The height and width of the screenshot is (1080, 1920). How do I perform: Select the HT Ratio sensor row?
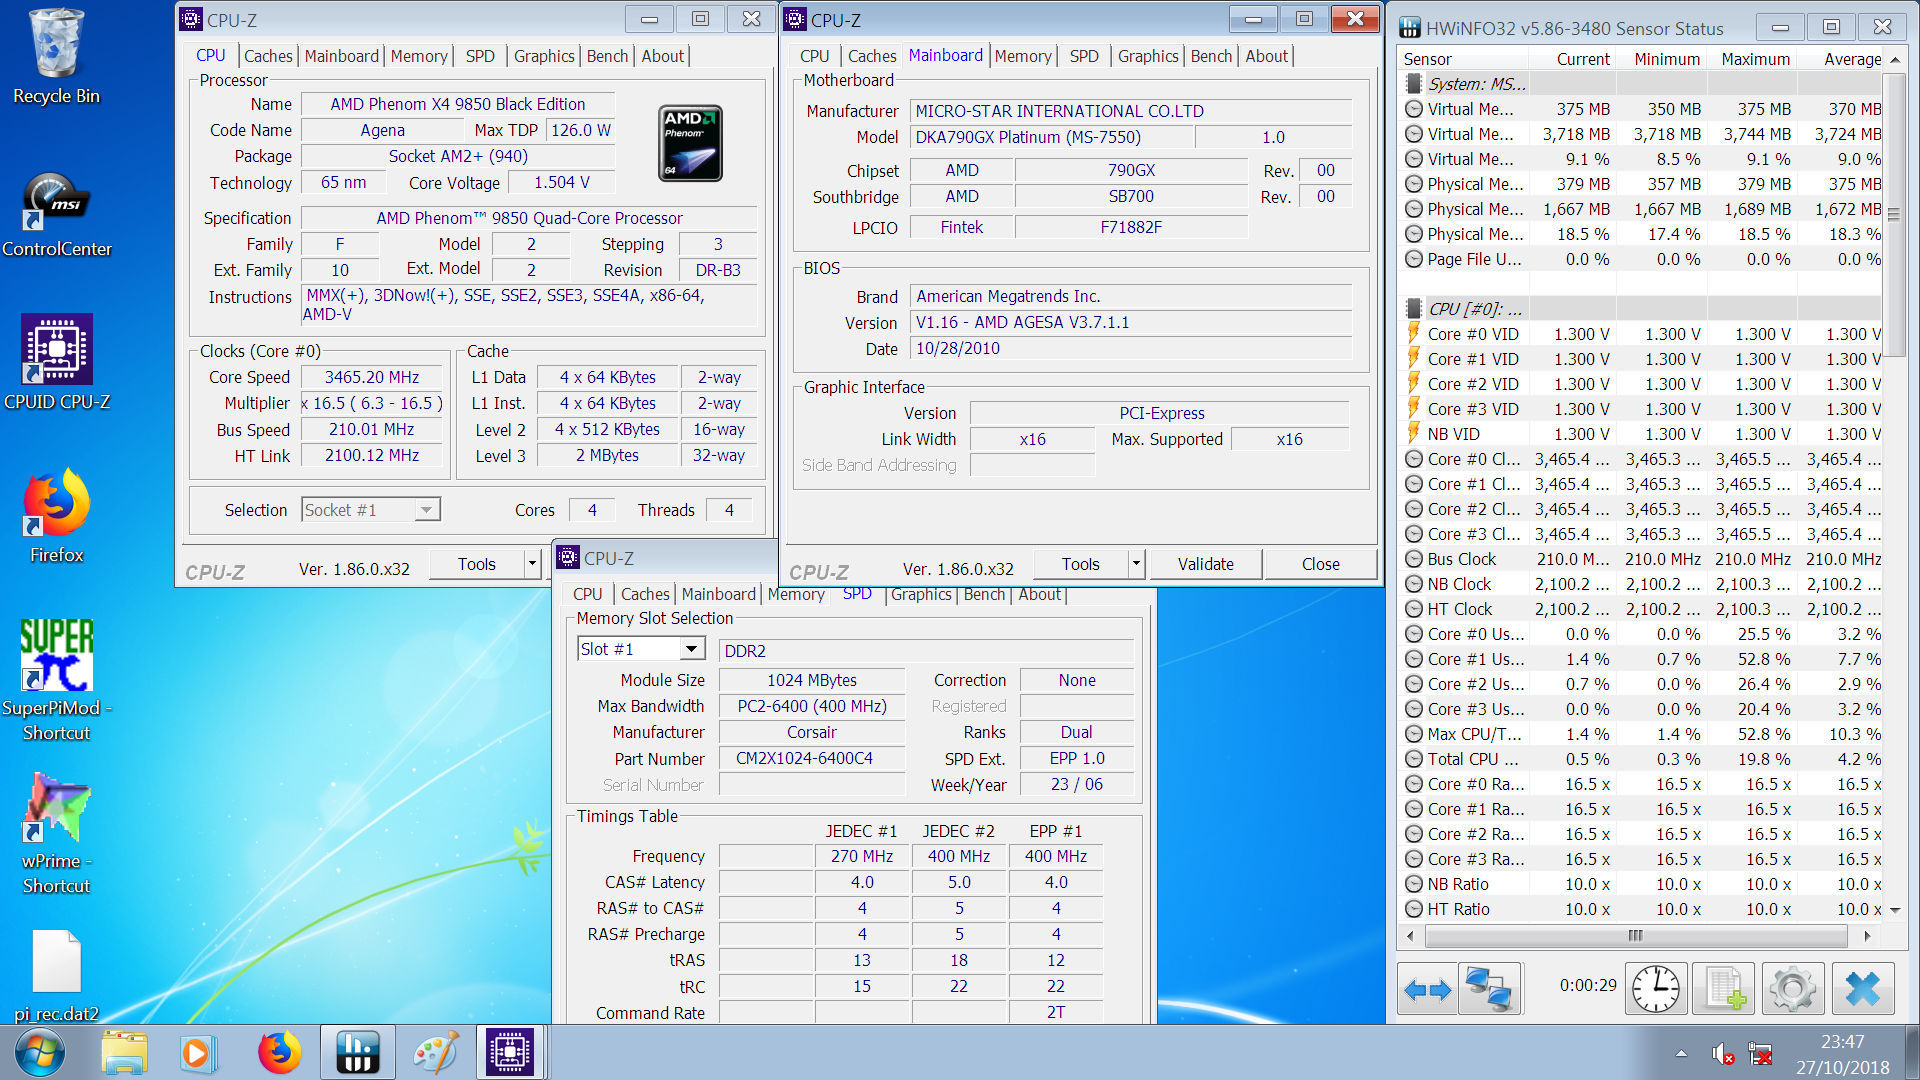click(x=1641, y=909)
